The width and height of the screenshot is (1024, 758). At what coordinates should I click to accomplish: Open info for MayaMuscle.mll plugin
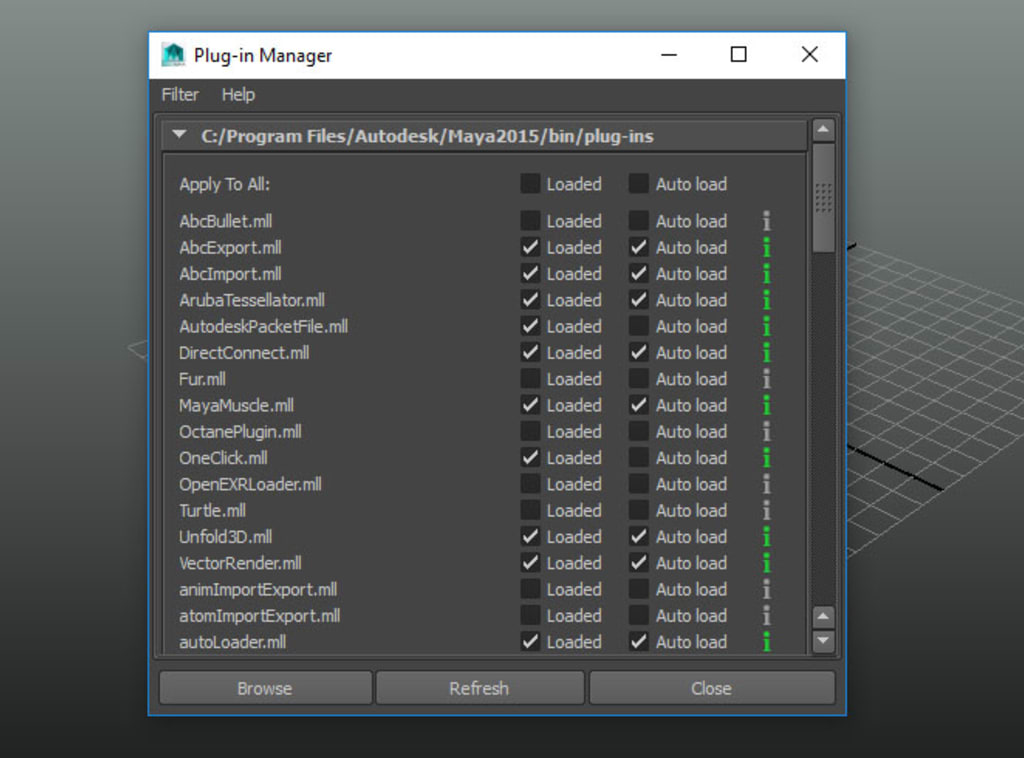[766, 405]
